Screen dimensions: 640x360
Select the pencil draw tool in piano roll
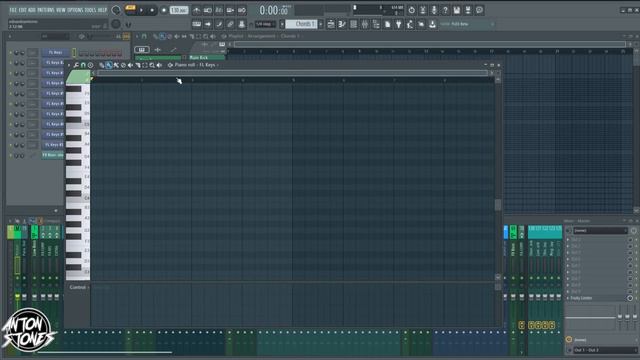pos(102,65)
